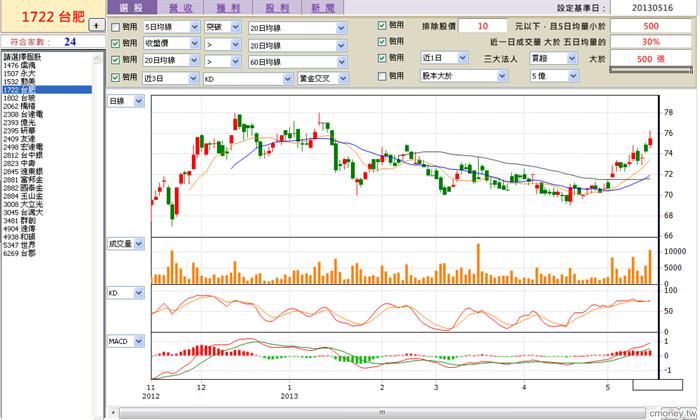Image resolution: width=700 pixels, height=420 pixels.
Task: Open the KD indicator panel dropdown arrow
Action: click(139, 293)
